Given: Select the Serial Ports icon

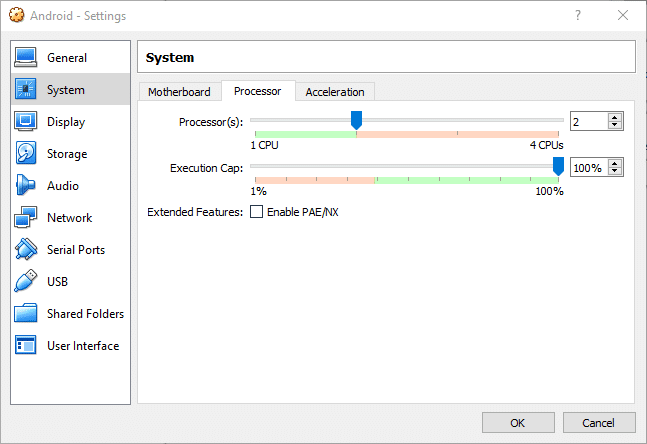Looking at the screenshot, I should 26,250.
